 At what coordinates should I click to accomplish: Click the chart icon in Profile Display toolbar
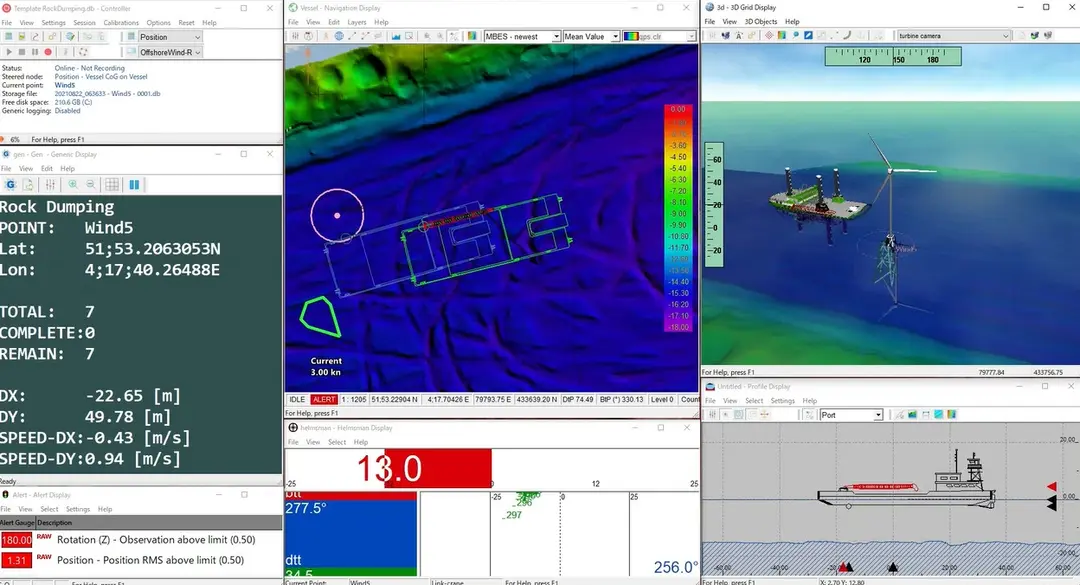tap(912, 415)
